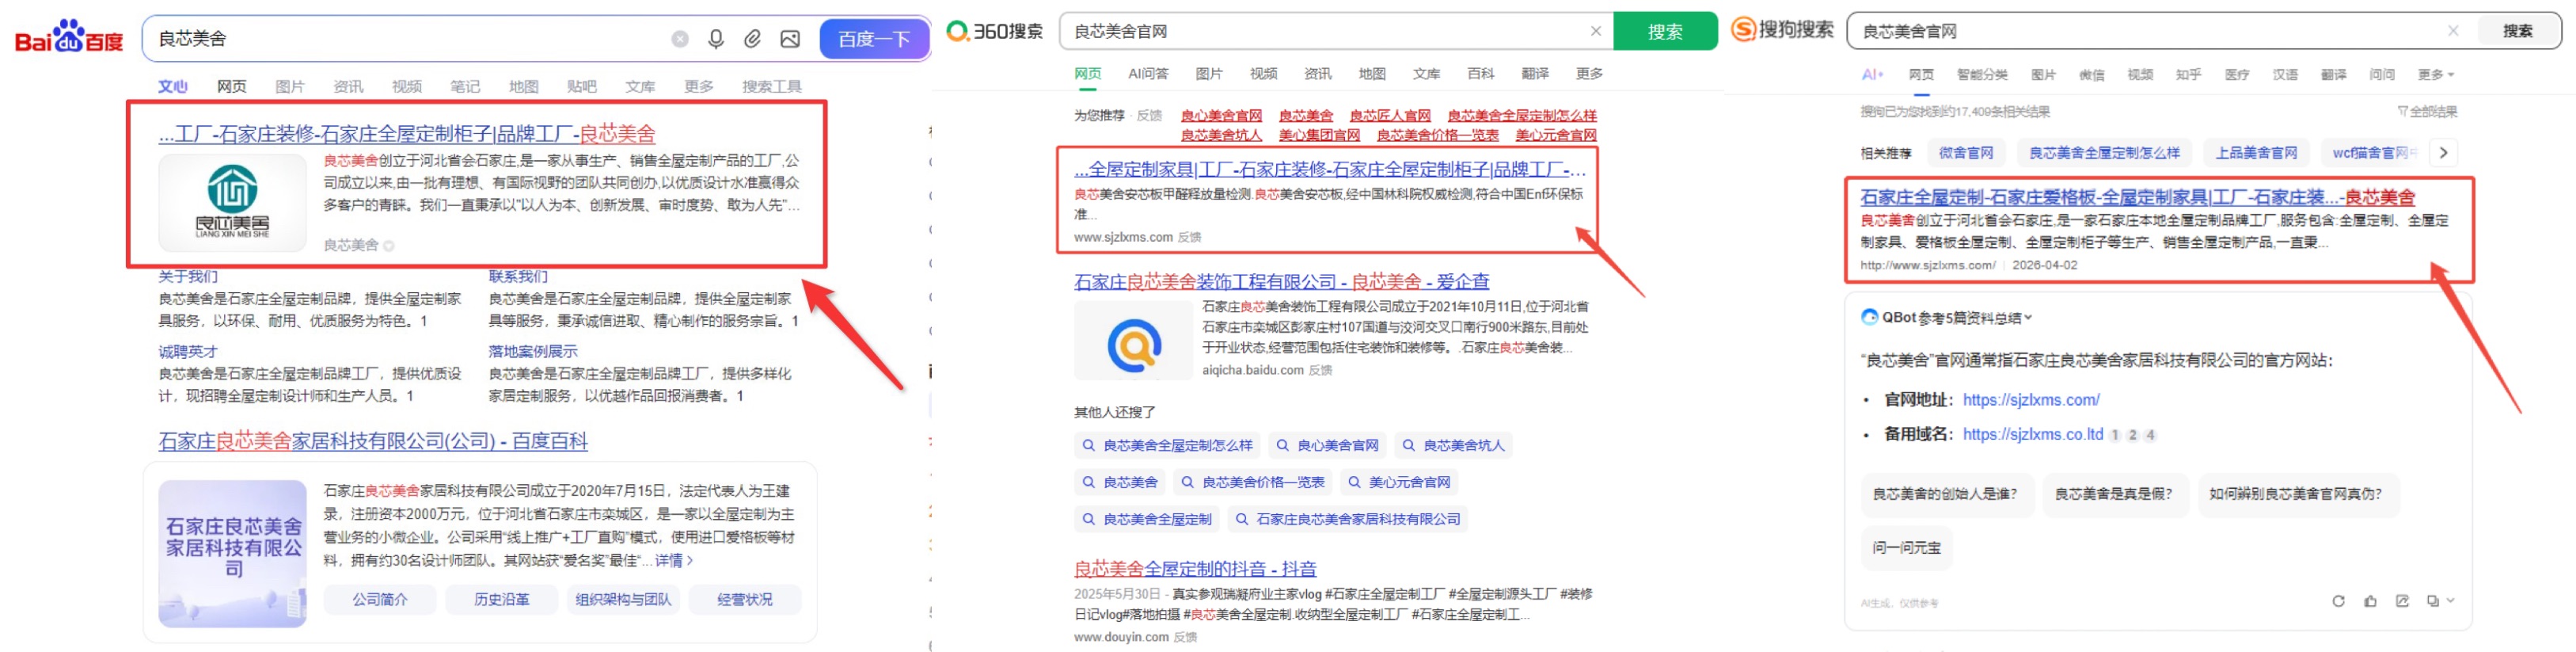Open 石家庄良芯美舍家居科技有限公司 百度百科 result
Image resolution: width=2576 pixels, height=652 pixels.
[x=373, y=441]
